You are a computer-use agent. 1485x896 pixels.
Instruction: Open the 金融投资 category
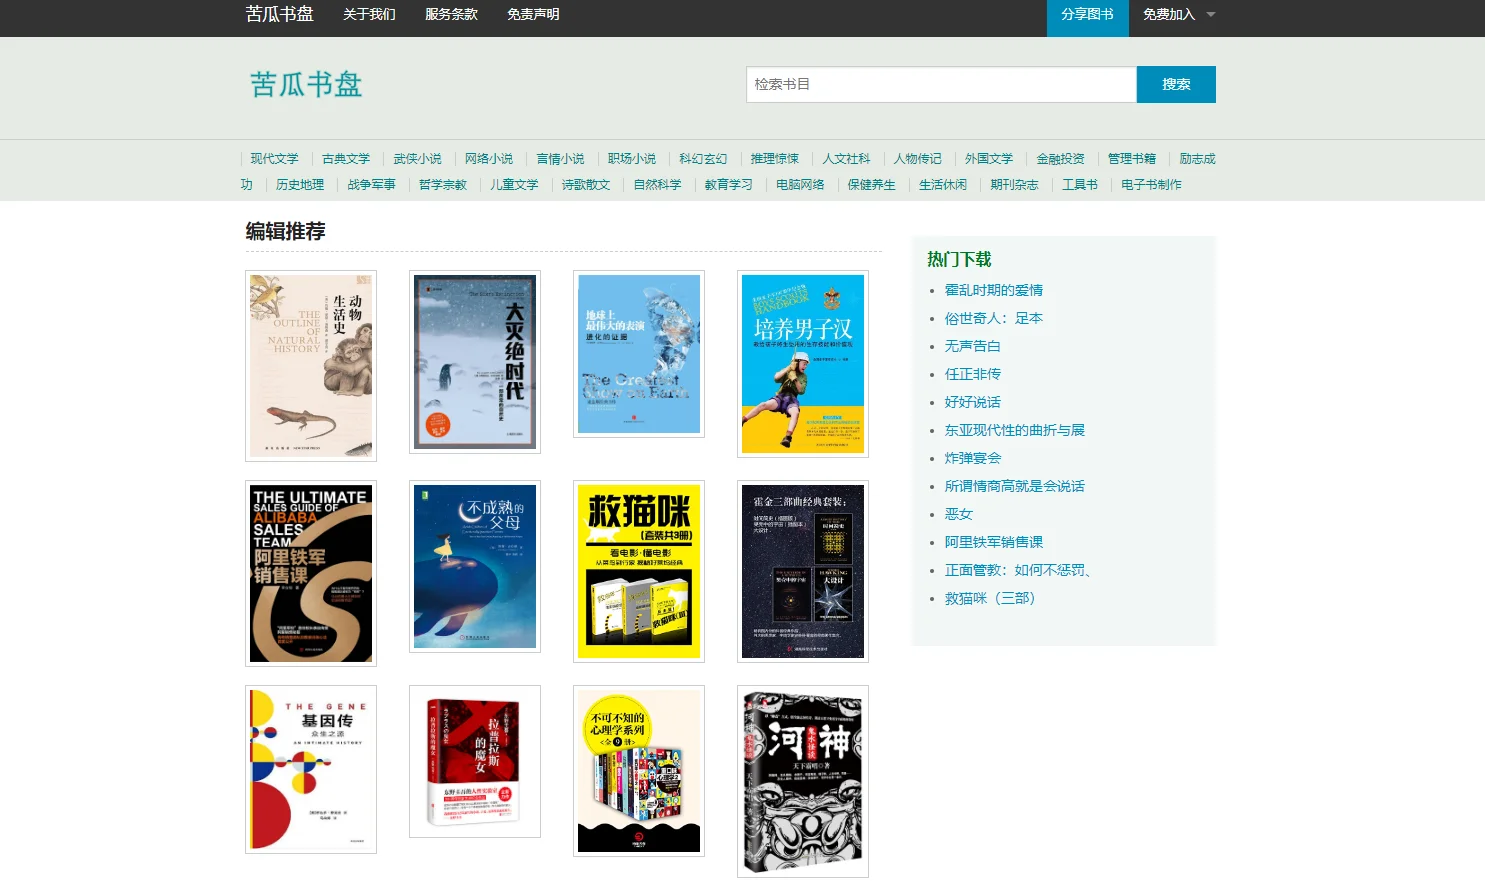pos(1061,159)
